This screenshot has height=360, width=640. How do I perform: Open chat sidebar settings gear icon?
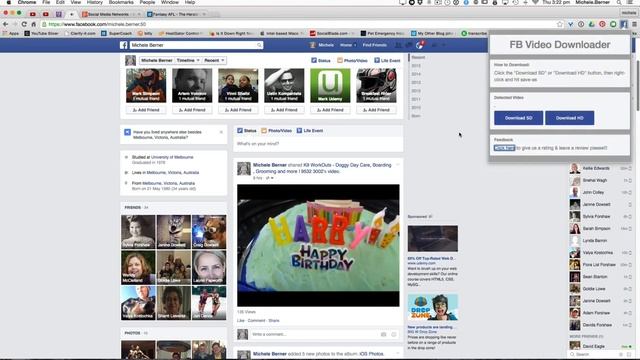pos(621,354)
